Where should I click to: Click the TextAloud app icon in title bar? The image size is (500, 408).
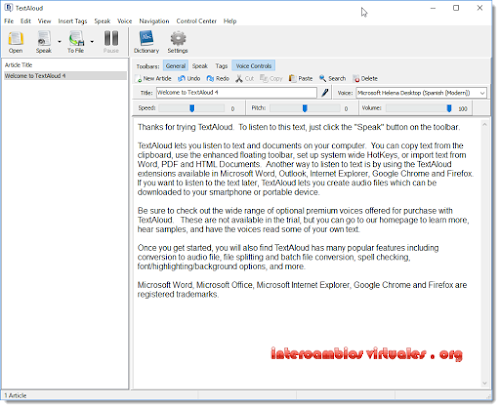[x=8, y=8]
